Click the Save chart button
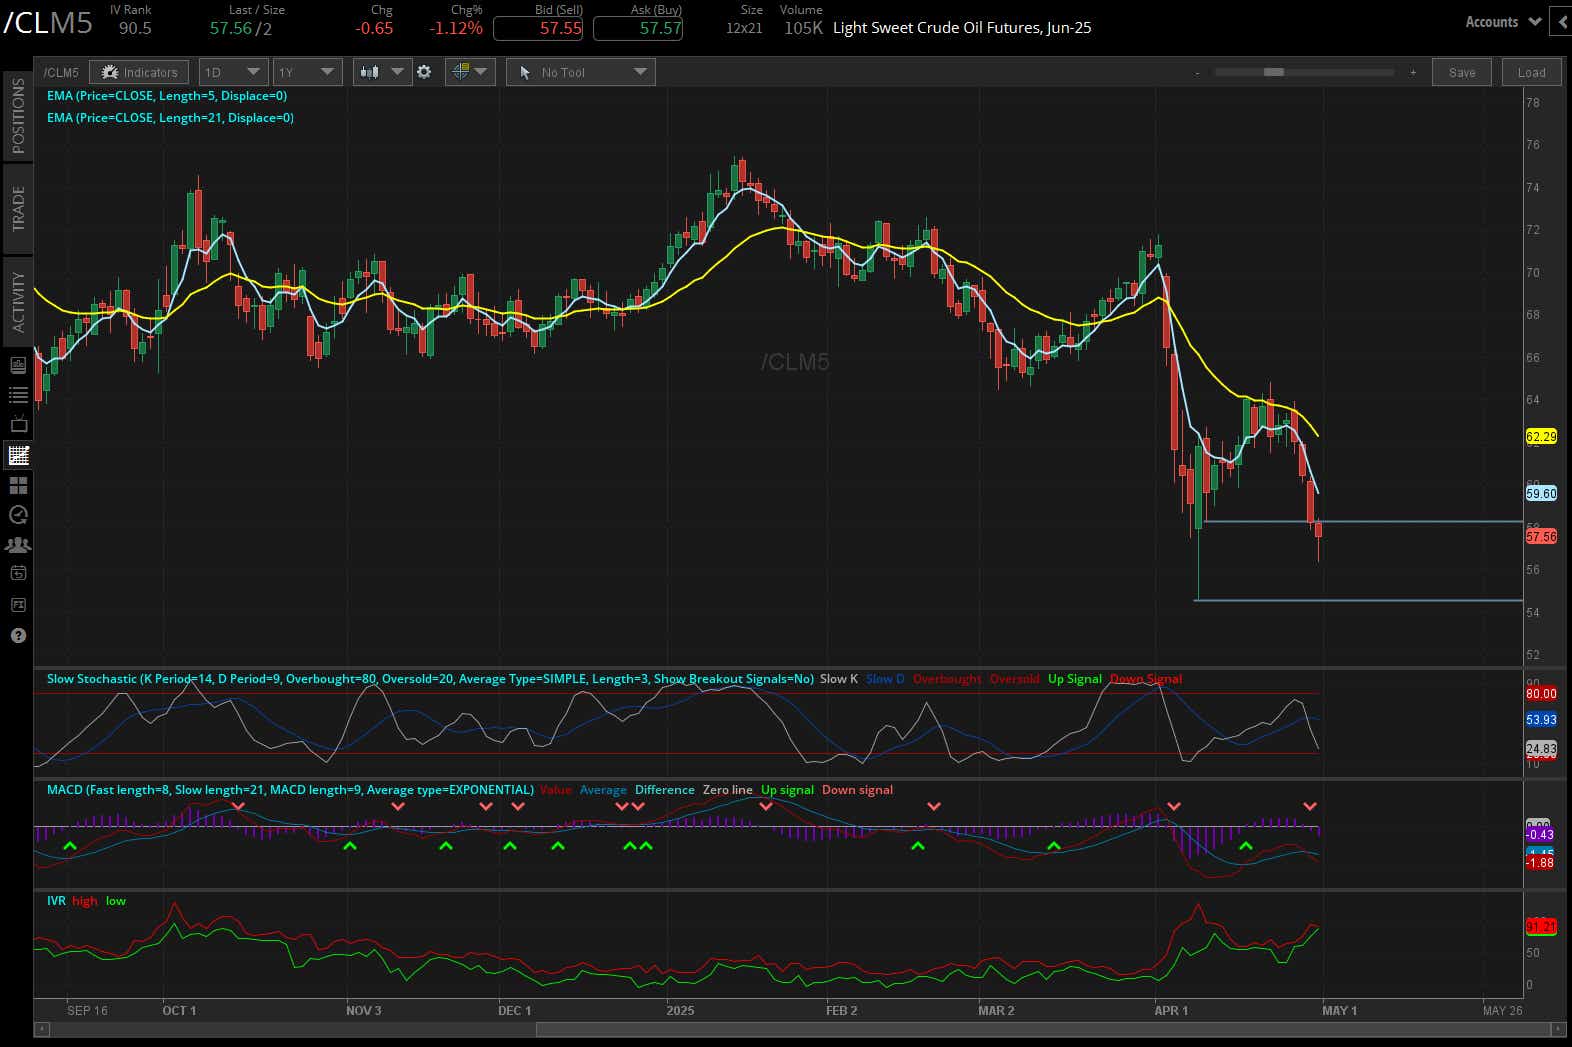Image resolution: width=1572 pixels, height=1047 pixels. pos(1462,72)
